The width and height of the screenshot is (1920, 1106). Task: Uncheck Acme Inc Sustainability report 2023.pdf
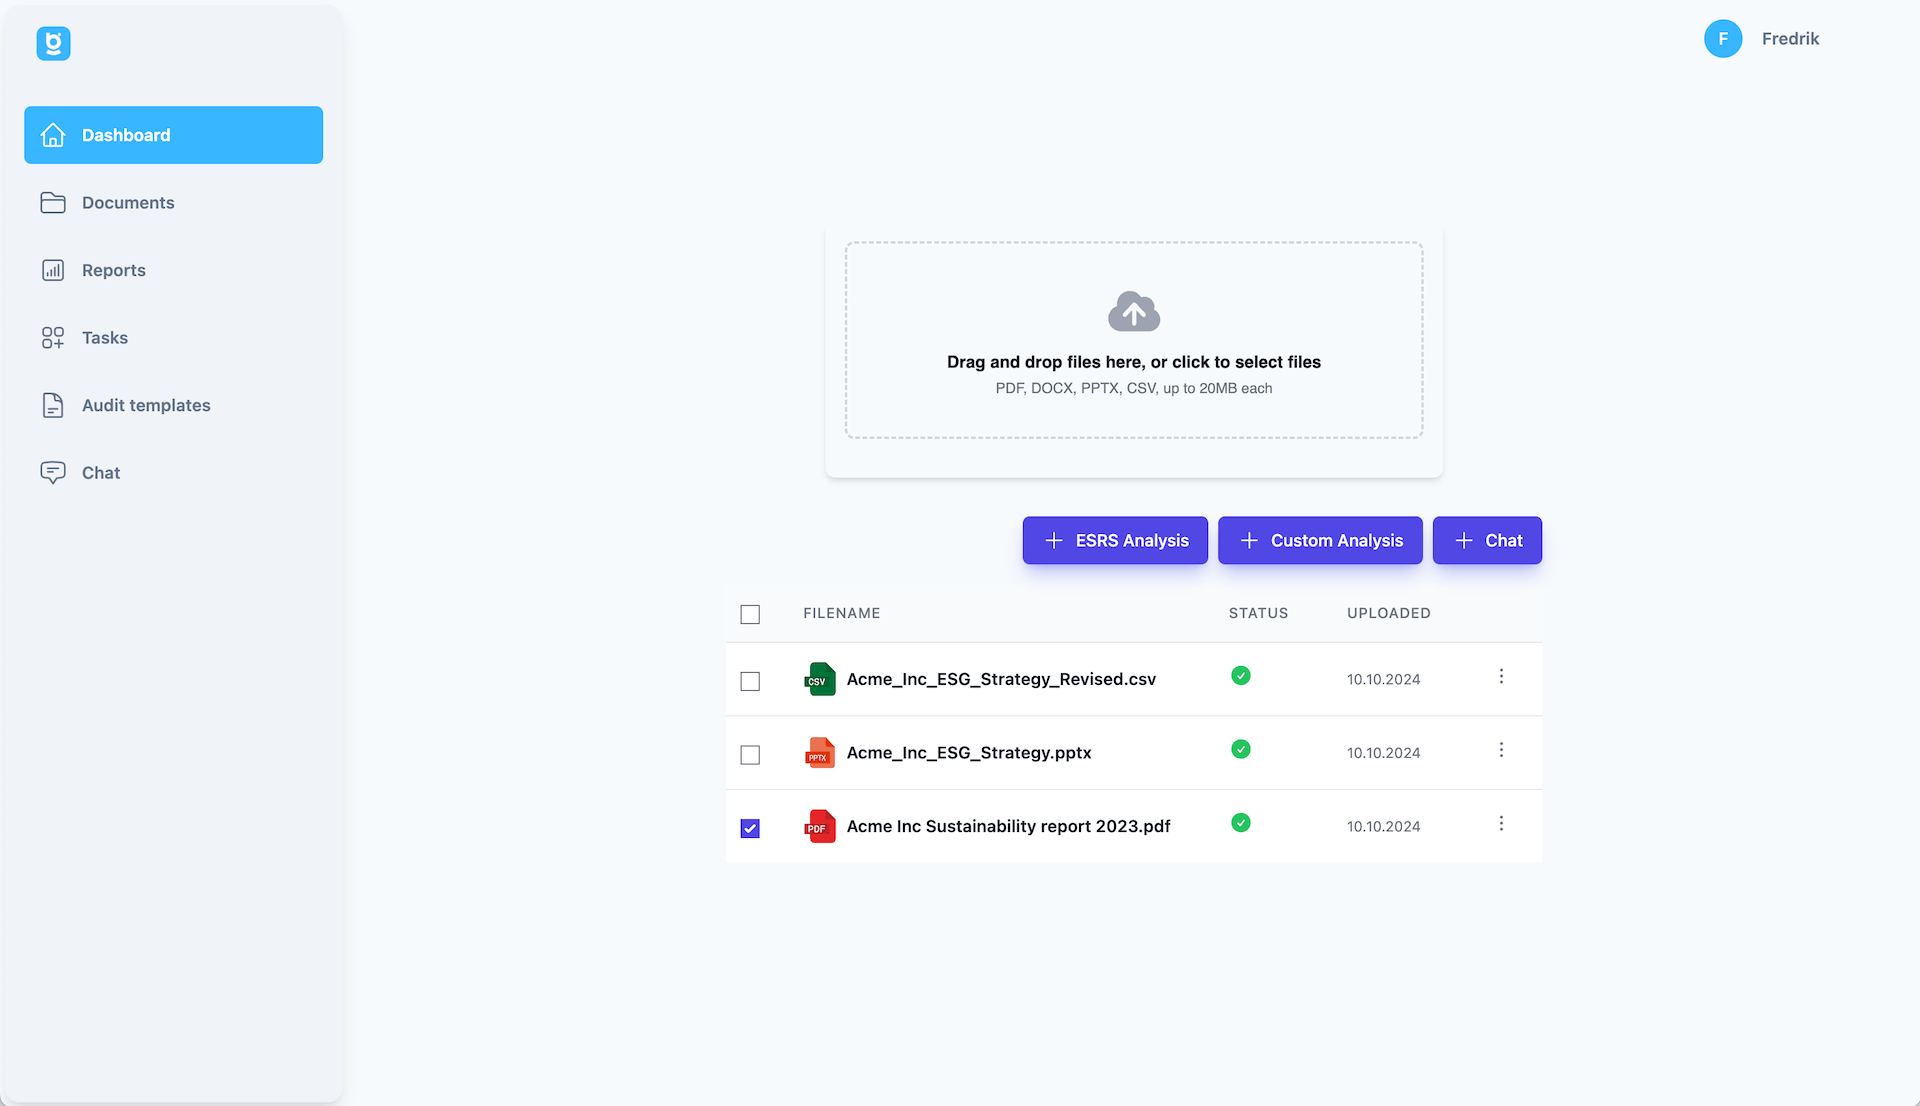750,829
